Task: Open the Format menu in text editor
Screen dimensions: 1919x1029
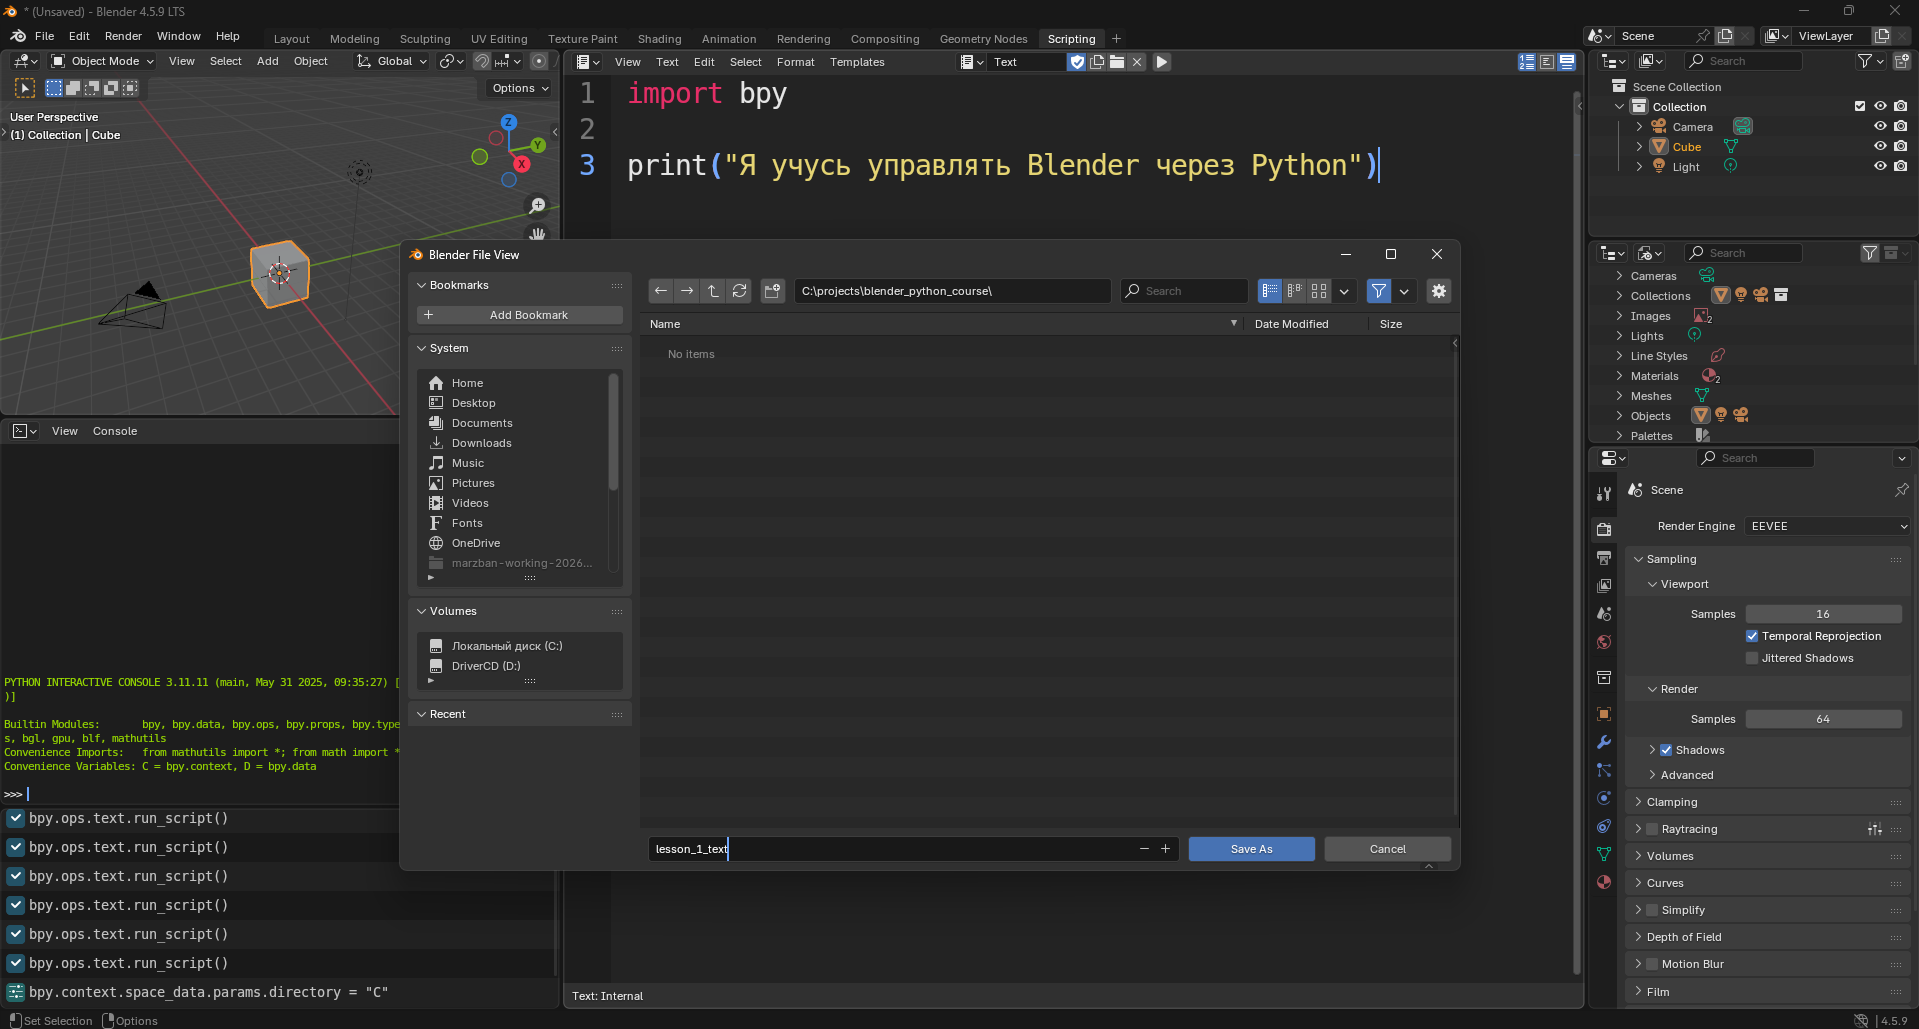Action: 796,62
